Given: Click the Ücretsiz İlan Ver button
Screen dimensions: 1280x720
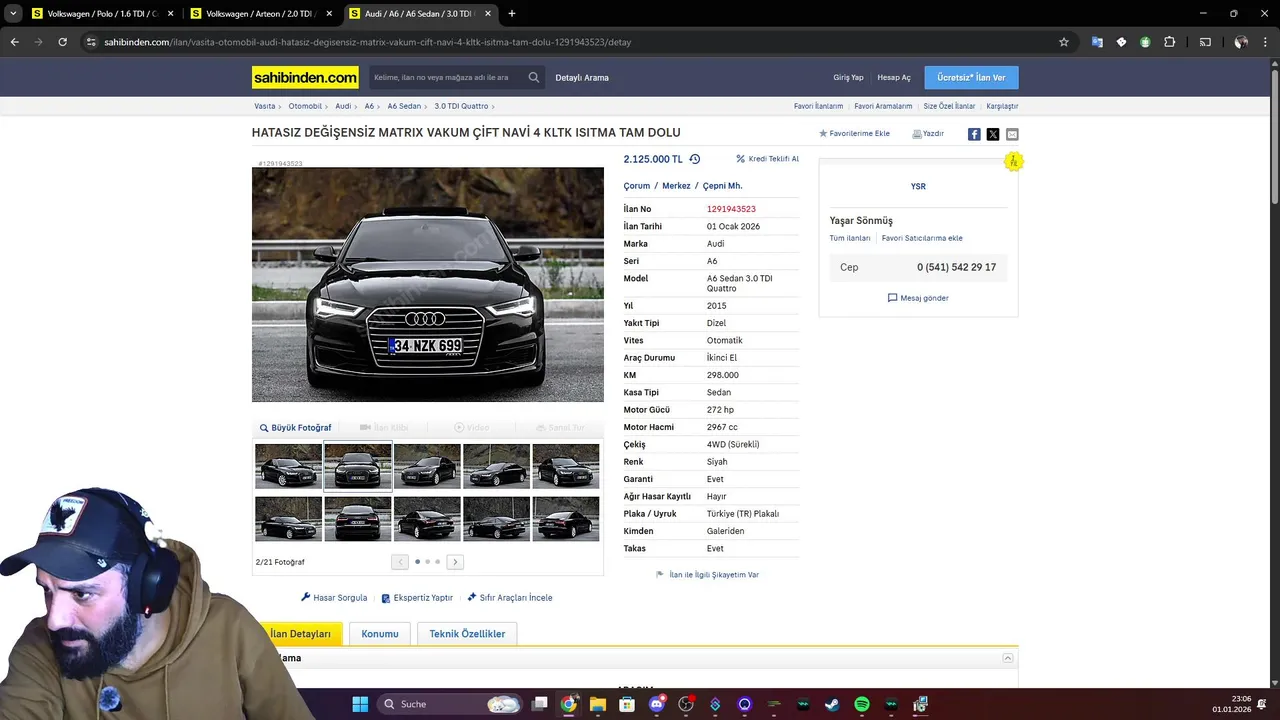Looking at the screenshot, I should [971, 77].
